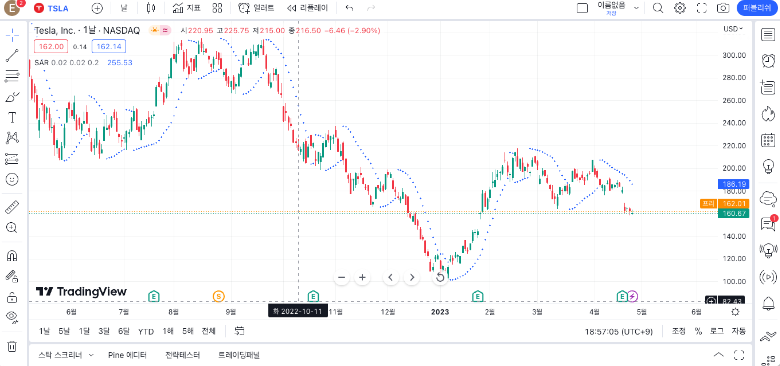Select the trend line drawing tool

(12, 55)
